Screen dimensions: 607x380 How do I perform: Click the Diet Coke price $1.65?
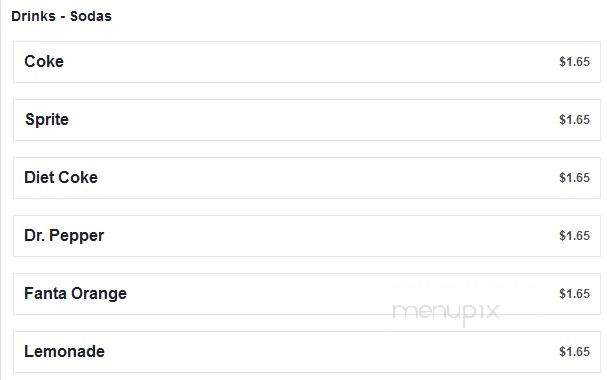tap(574, 178)
